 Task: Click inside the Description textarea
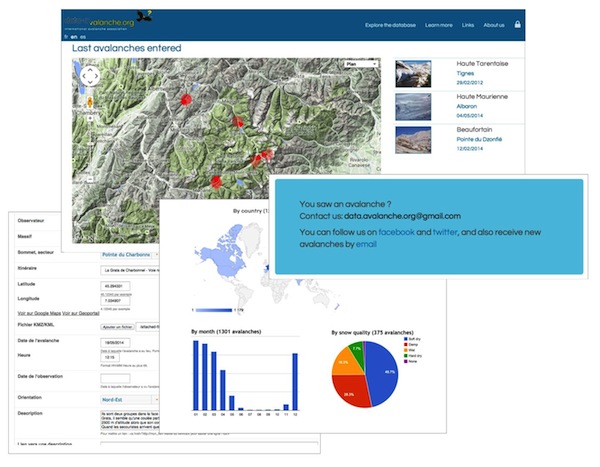(x=130, y=420)
